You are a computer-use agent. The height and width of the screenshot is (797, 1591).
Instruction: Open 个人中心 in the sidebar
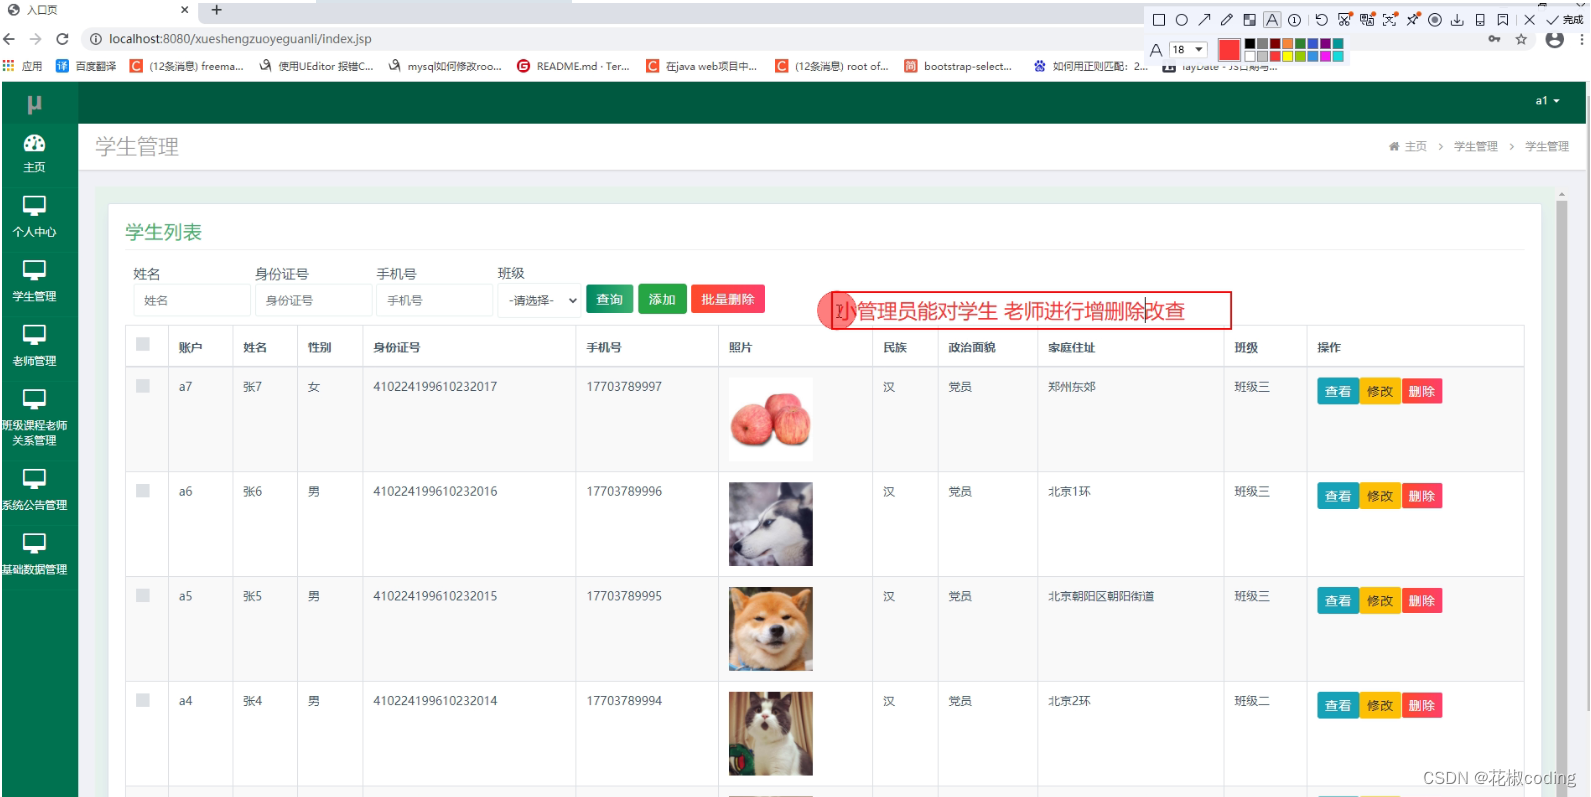(x=35, y=217)
